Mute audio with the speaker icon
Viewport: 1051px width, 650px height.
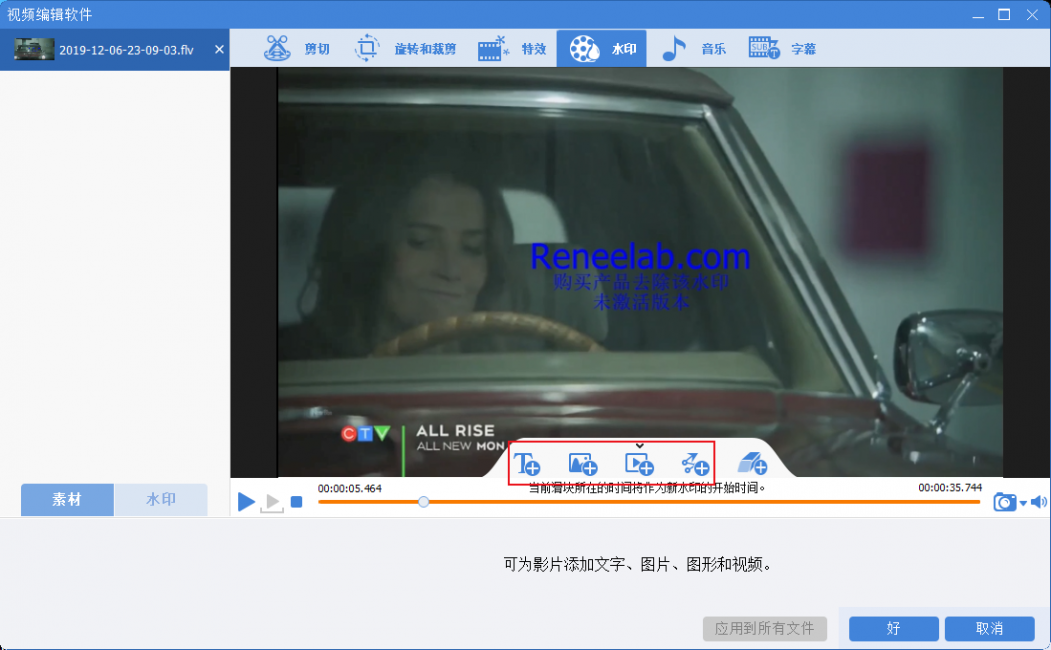pos(1038,501)
